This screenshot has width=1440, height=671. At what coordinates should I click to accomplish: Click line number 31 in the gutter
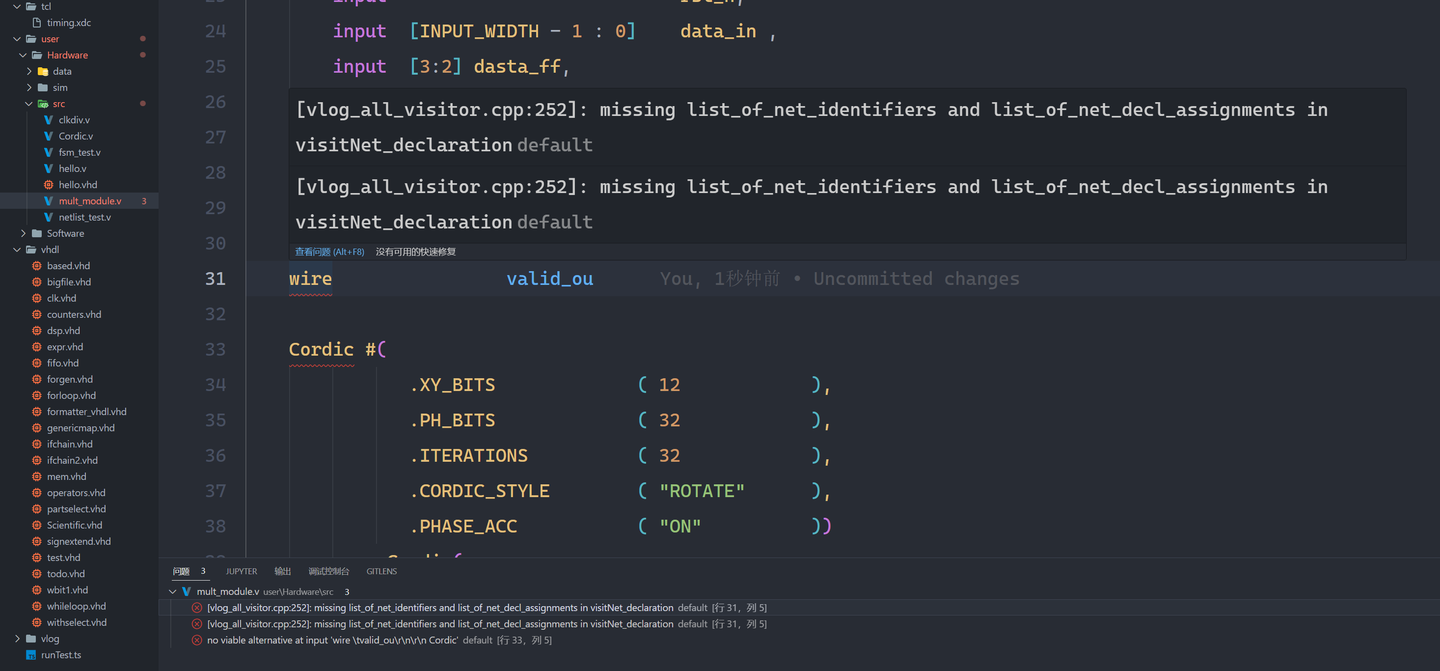click(215, 278)
